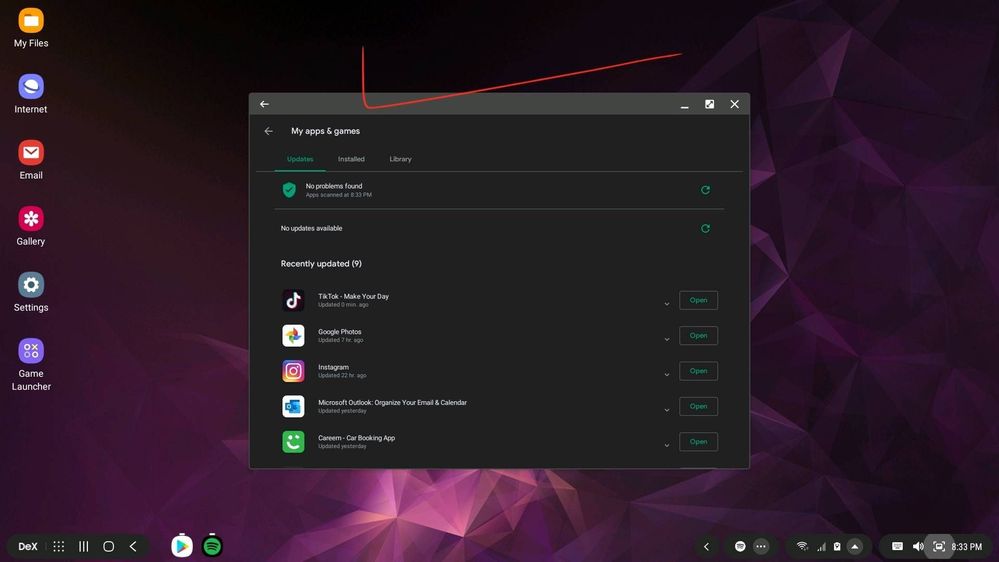Open Gallery desktop icon
999x562 pixels.
pyautogui.click(x=31, y=226)
